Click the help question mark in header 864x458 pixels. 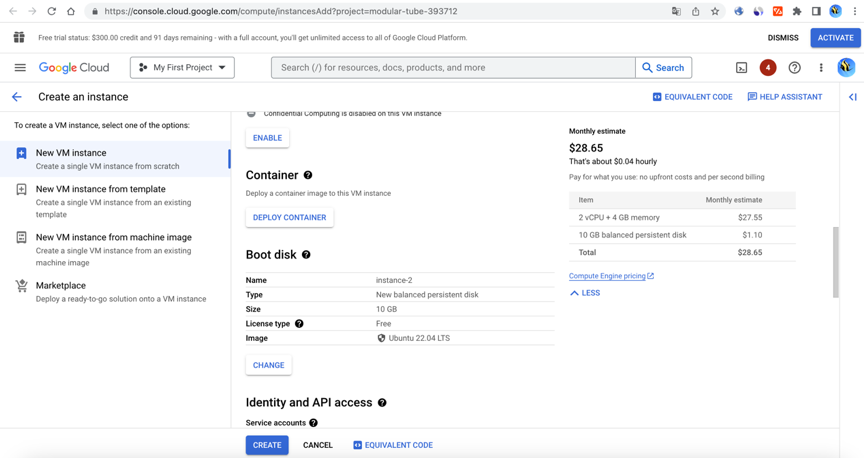(794, 68)
